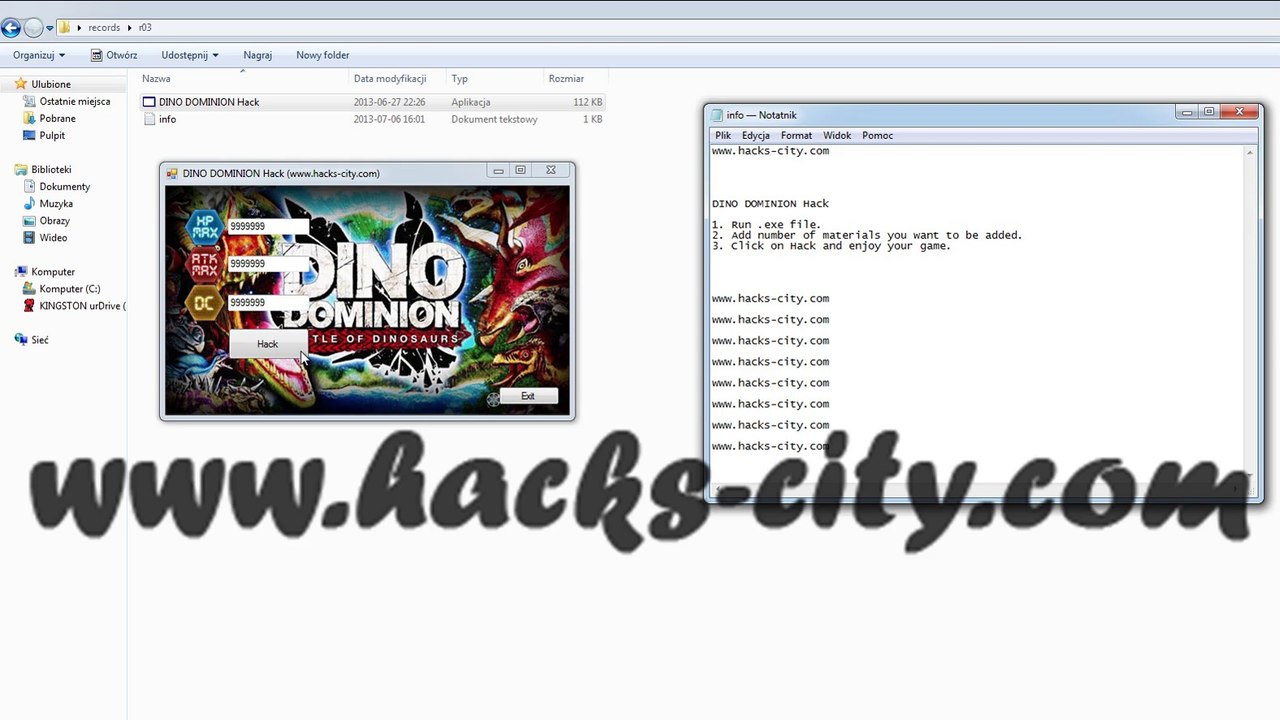
Task: Click the Muzyka note icon
Action: coord(29,203)
